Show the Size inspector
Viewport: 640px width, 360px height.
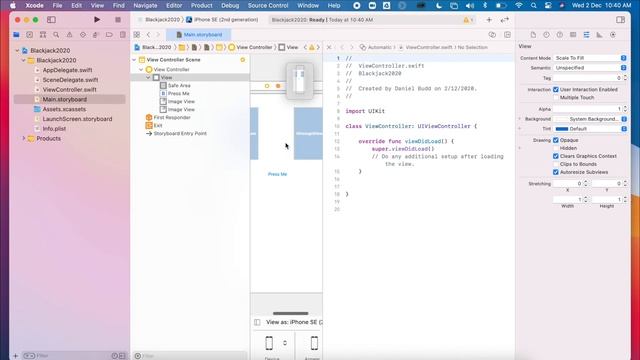[600, 35]
